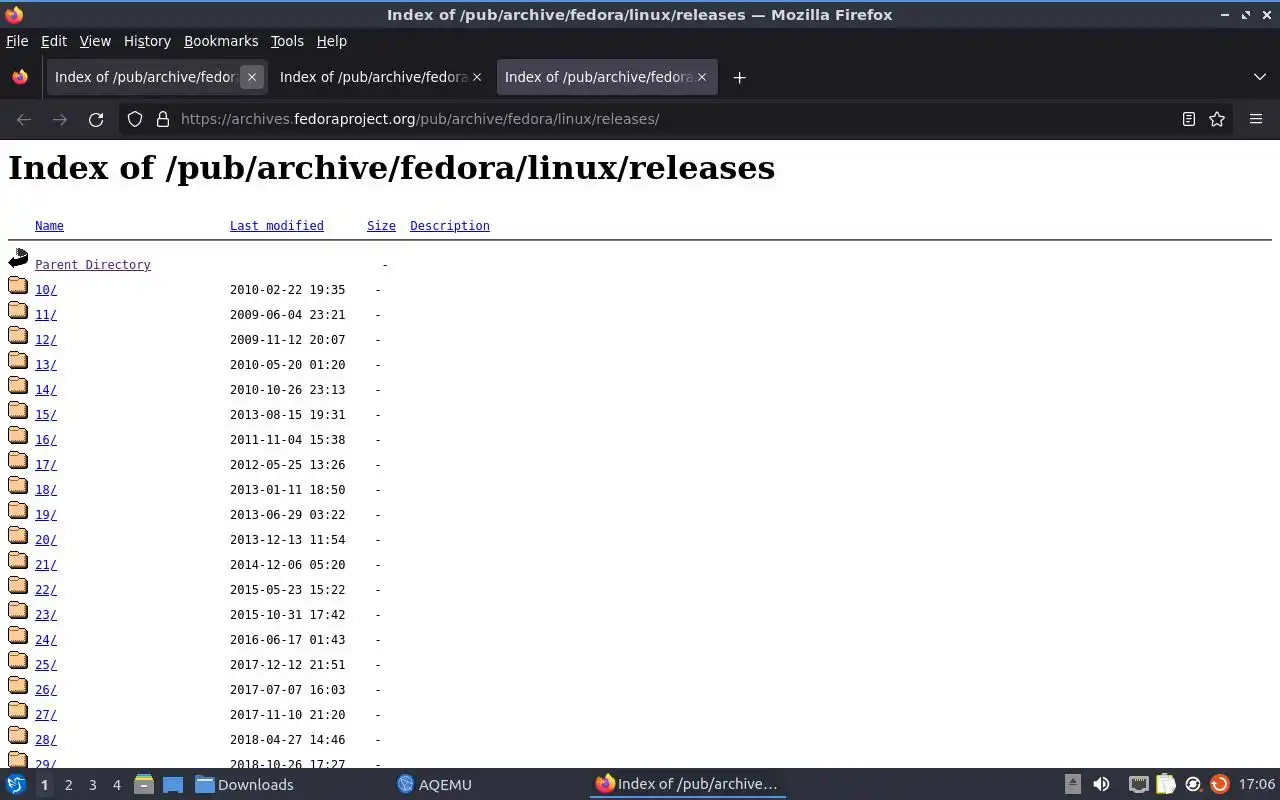Open the 27/ directory link
Viewport: 1280px width, 800px height.
[46, 715]
